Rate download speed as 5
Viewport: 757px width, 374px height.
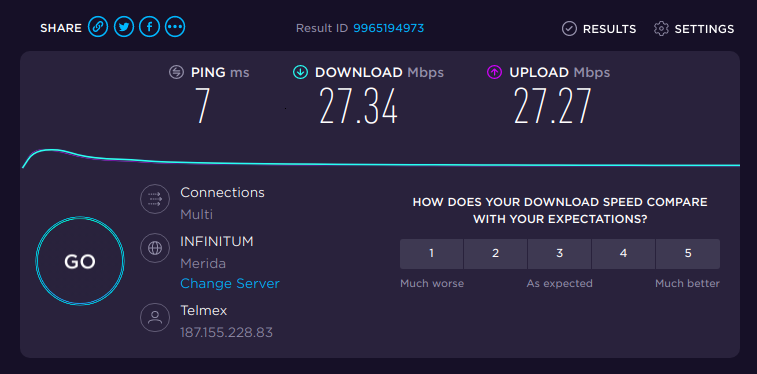(x=688, y=253)
